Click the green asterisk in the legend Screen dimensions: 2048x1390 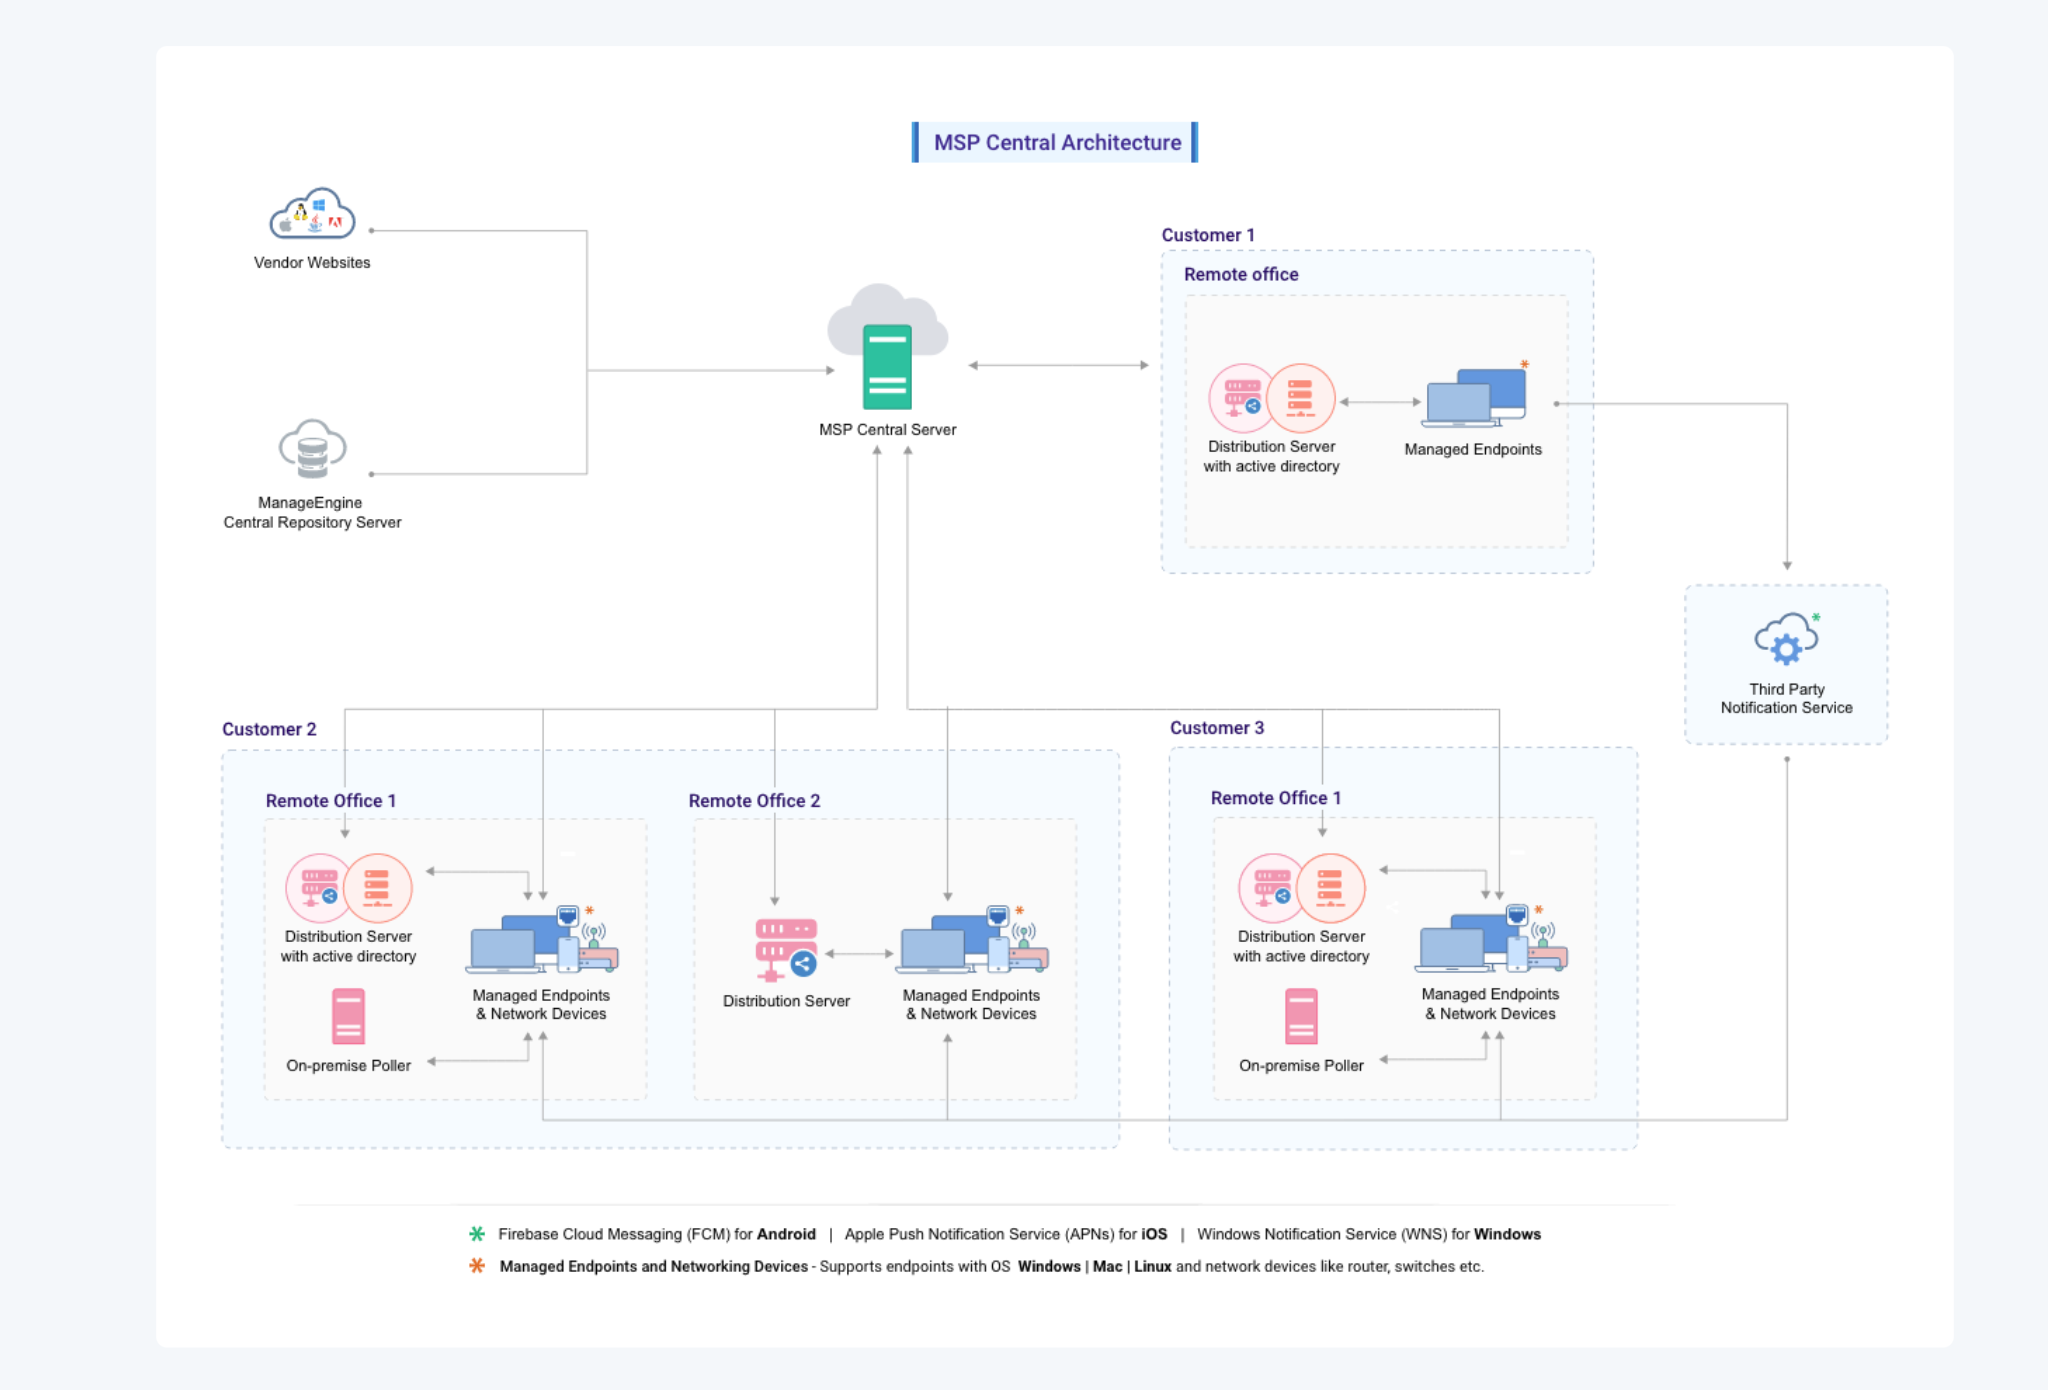tap(477, 1234)
